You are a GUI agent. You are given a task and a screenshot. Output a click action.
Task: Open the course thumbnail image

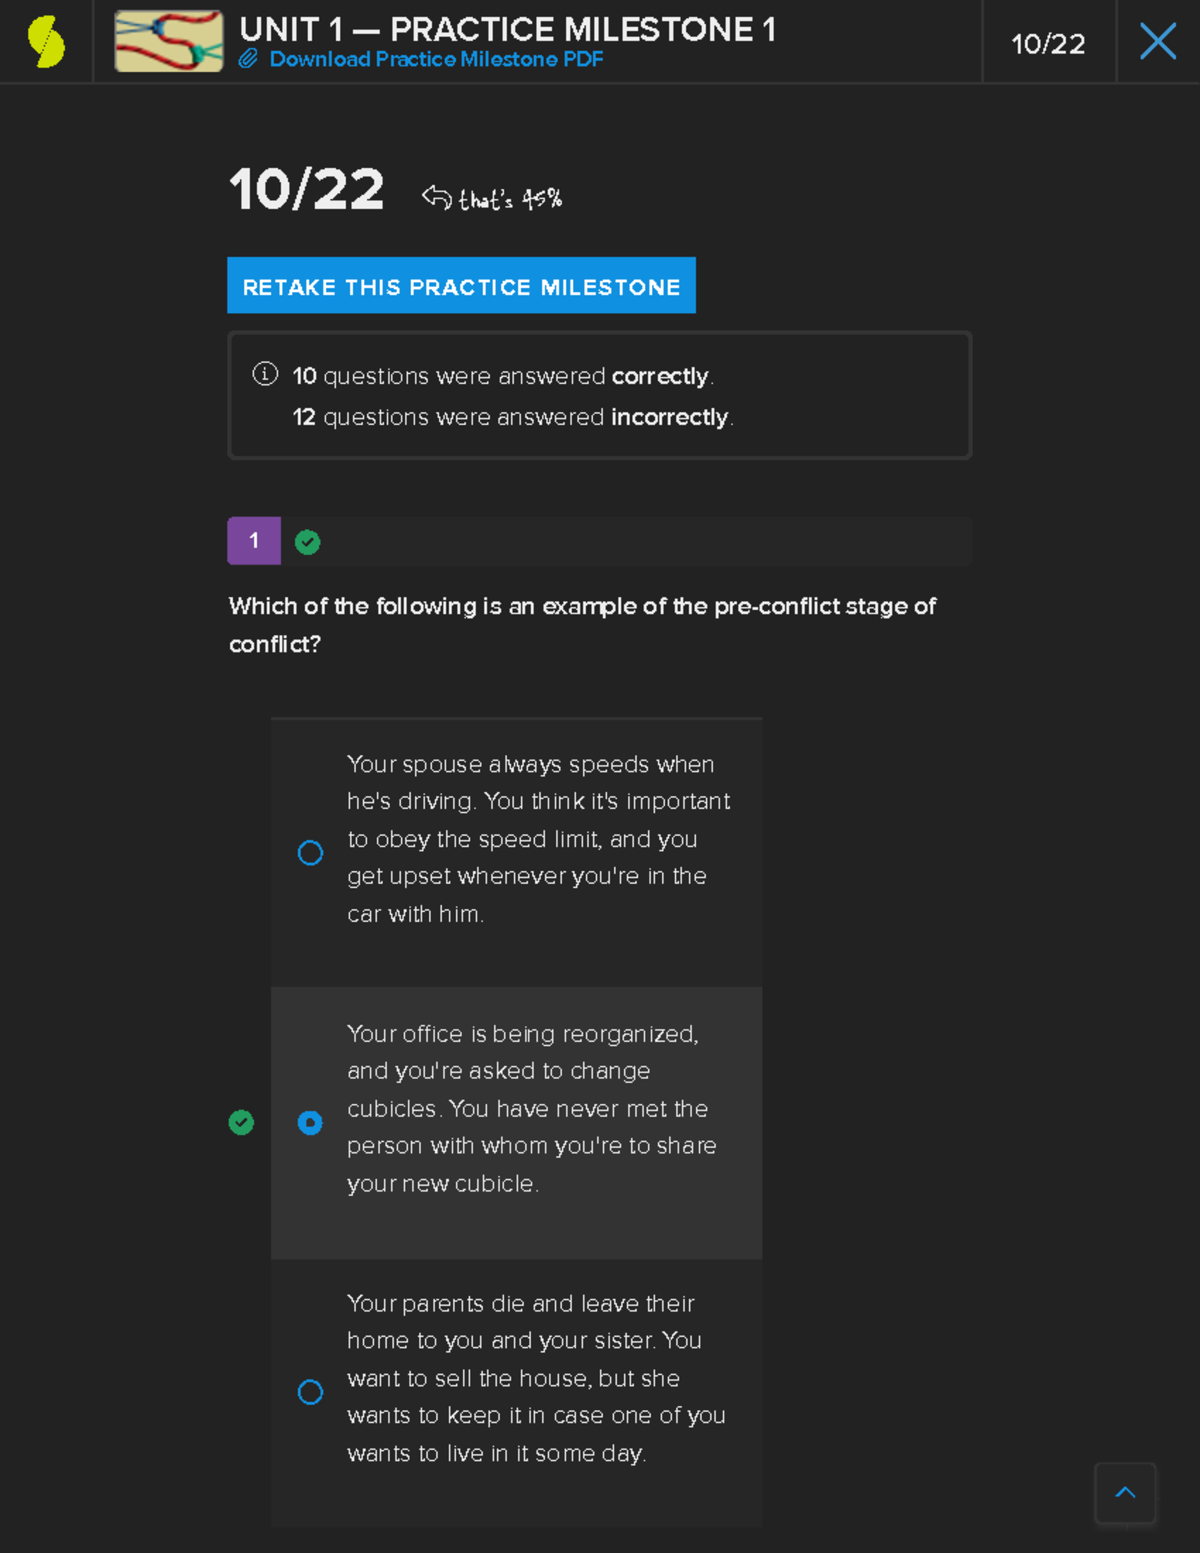click(166, 40)
